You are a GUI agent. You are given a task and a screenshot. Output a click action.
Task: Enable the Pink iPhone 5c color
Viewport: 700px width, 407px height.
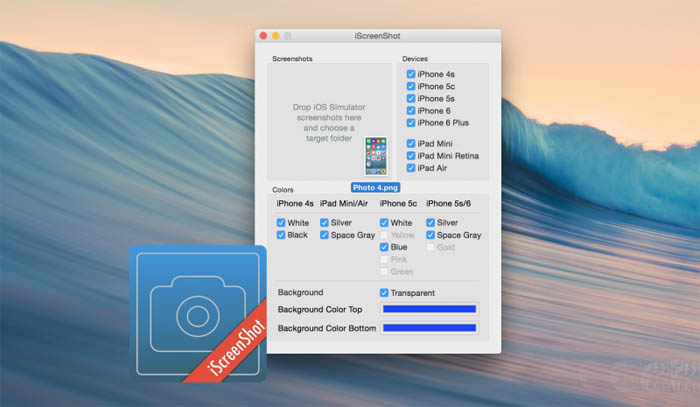(384, 259)
